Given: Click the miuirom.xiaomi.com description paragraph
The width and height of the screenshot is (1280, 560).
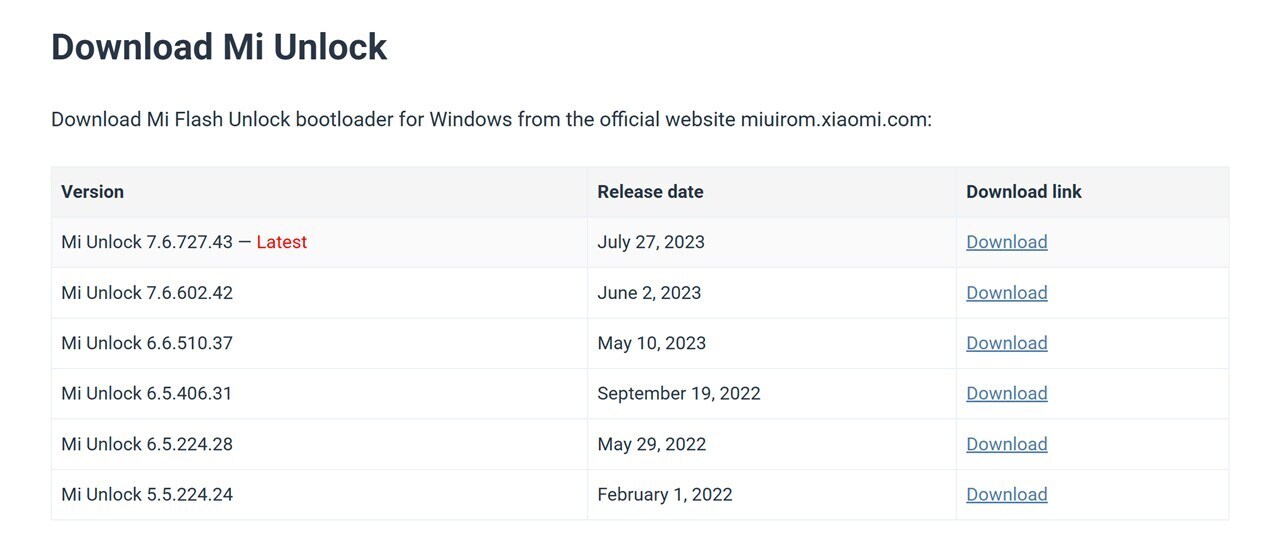Looking at the screenshot, I should tap(491, 120).
